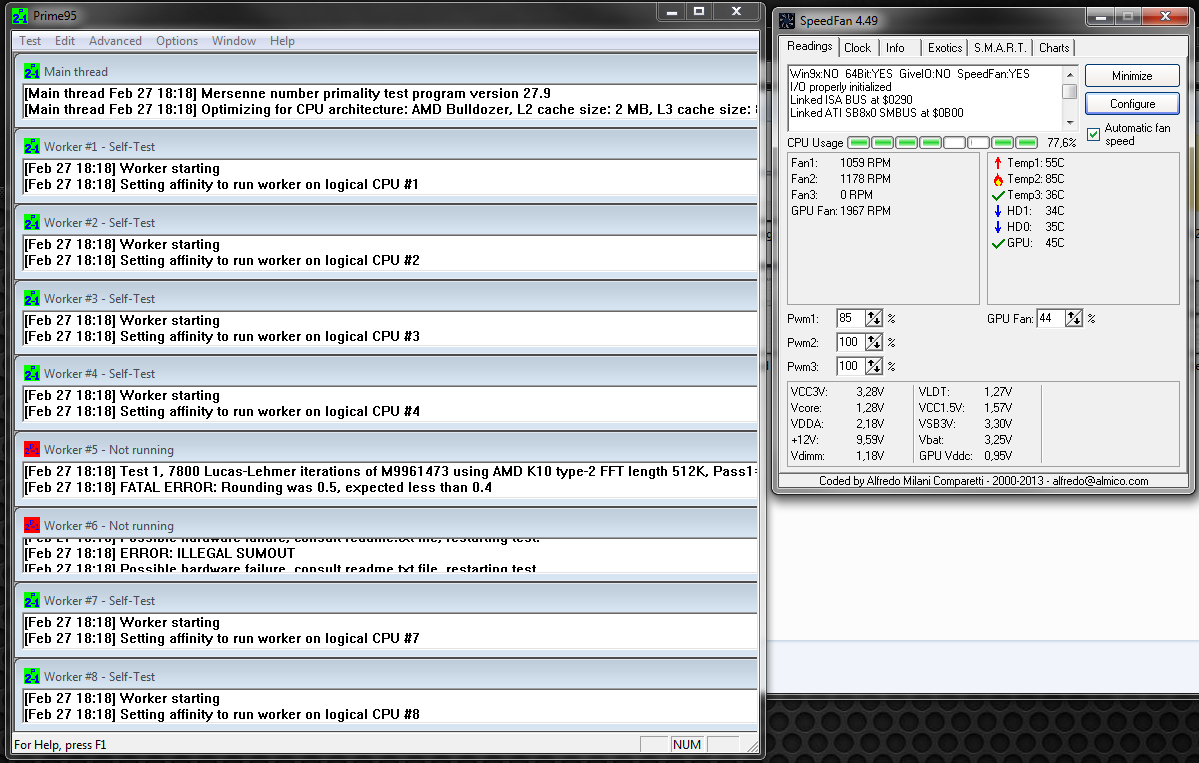This screenshot has height=763, width=1199.
Task: Click into the Pwm2 value field
Action: coord(850,343)
